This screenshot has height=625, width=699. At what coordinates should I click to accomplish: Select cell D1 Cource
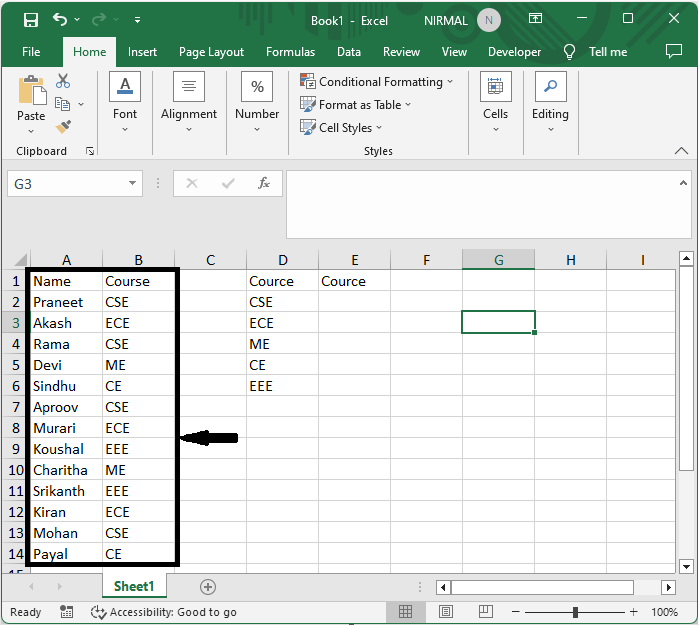click(x=283, y=281)
